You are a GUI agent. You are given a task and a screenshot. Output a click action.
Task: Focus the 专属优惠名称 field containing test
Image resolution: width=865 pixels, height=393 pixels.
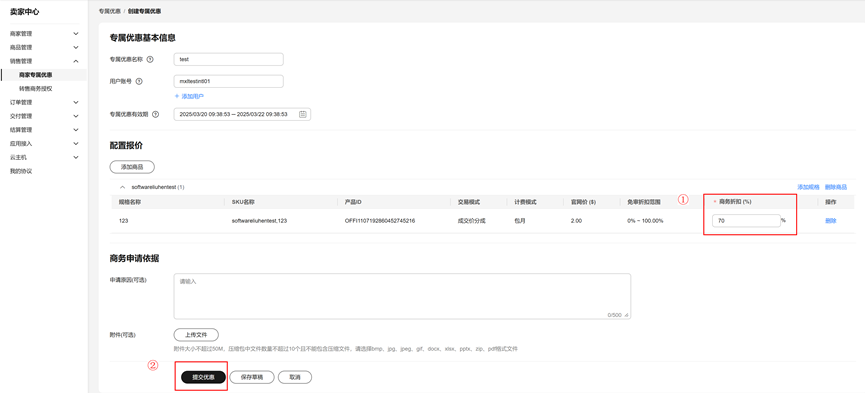[x=228, y=59]
